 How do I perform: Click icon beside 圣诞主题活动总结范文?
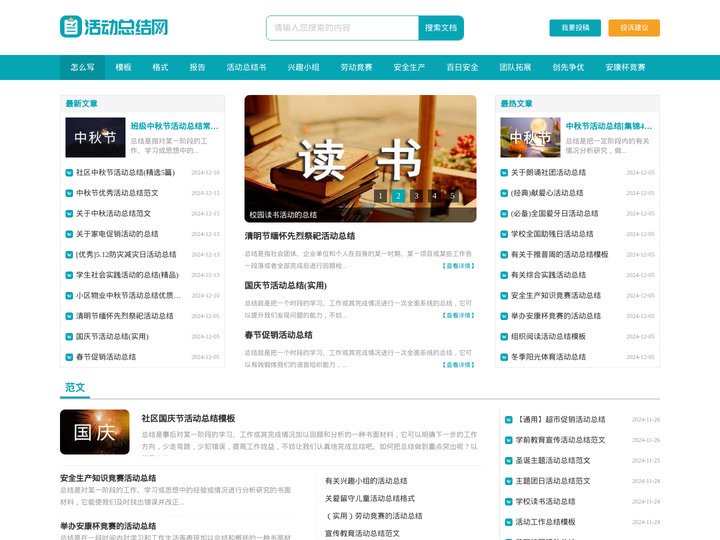(509, 461)
